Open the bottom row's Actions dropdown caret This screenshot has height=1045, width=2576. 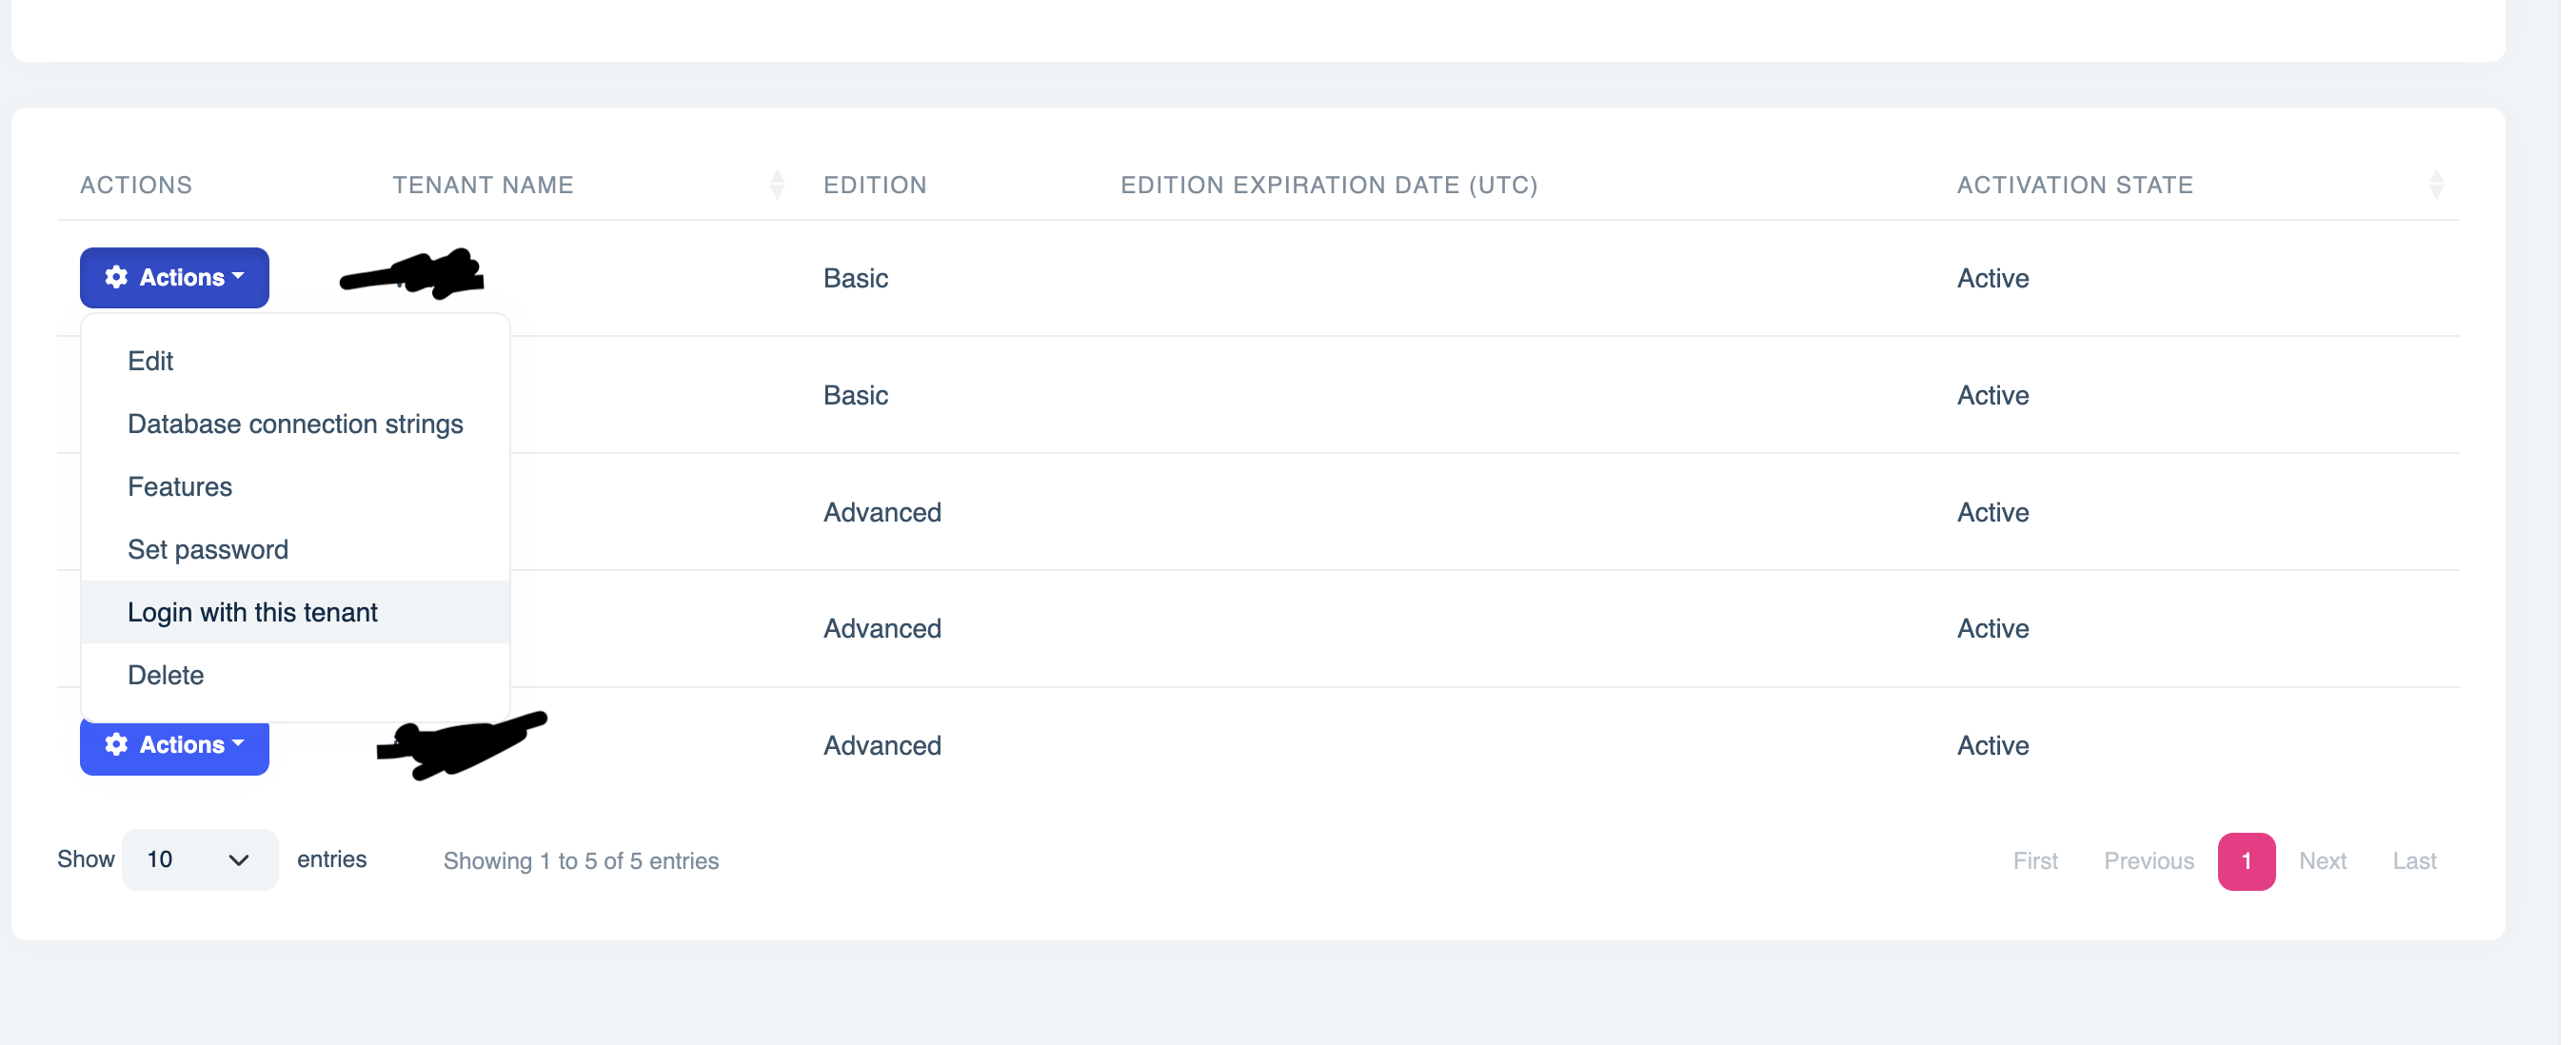(x=238, y=743)
